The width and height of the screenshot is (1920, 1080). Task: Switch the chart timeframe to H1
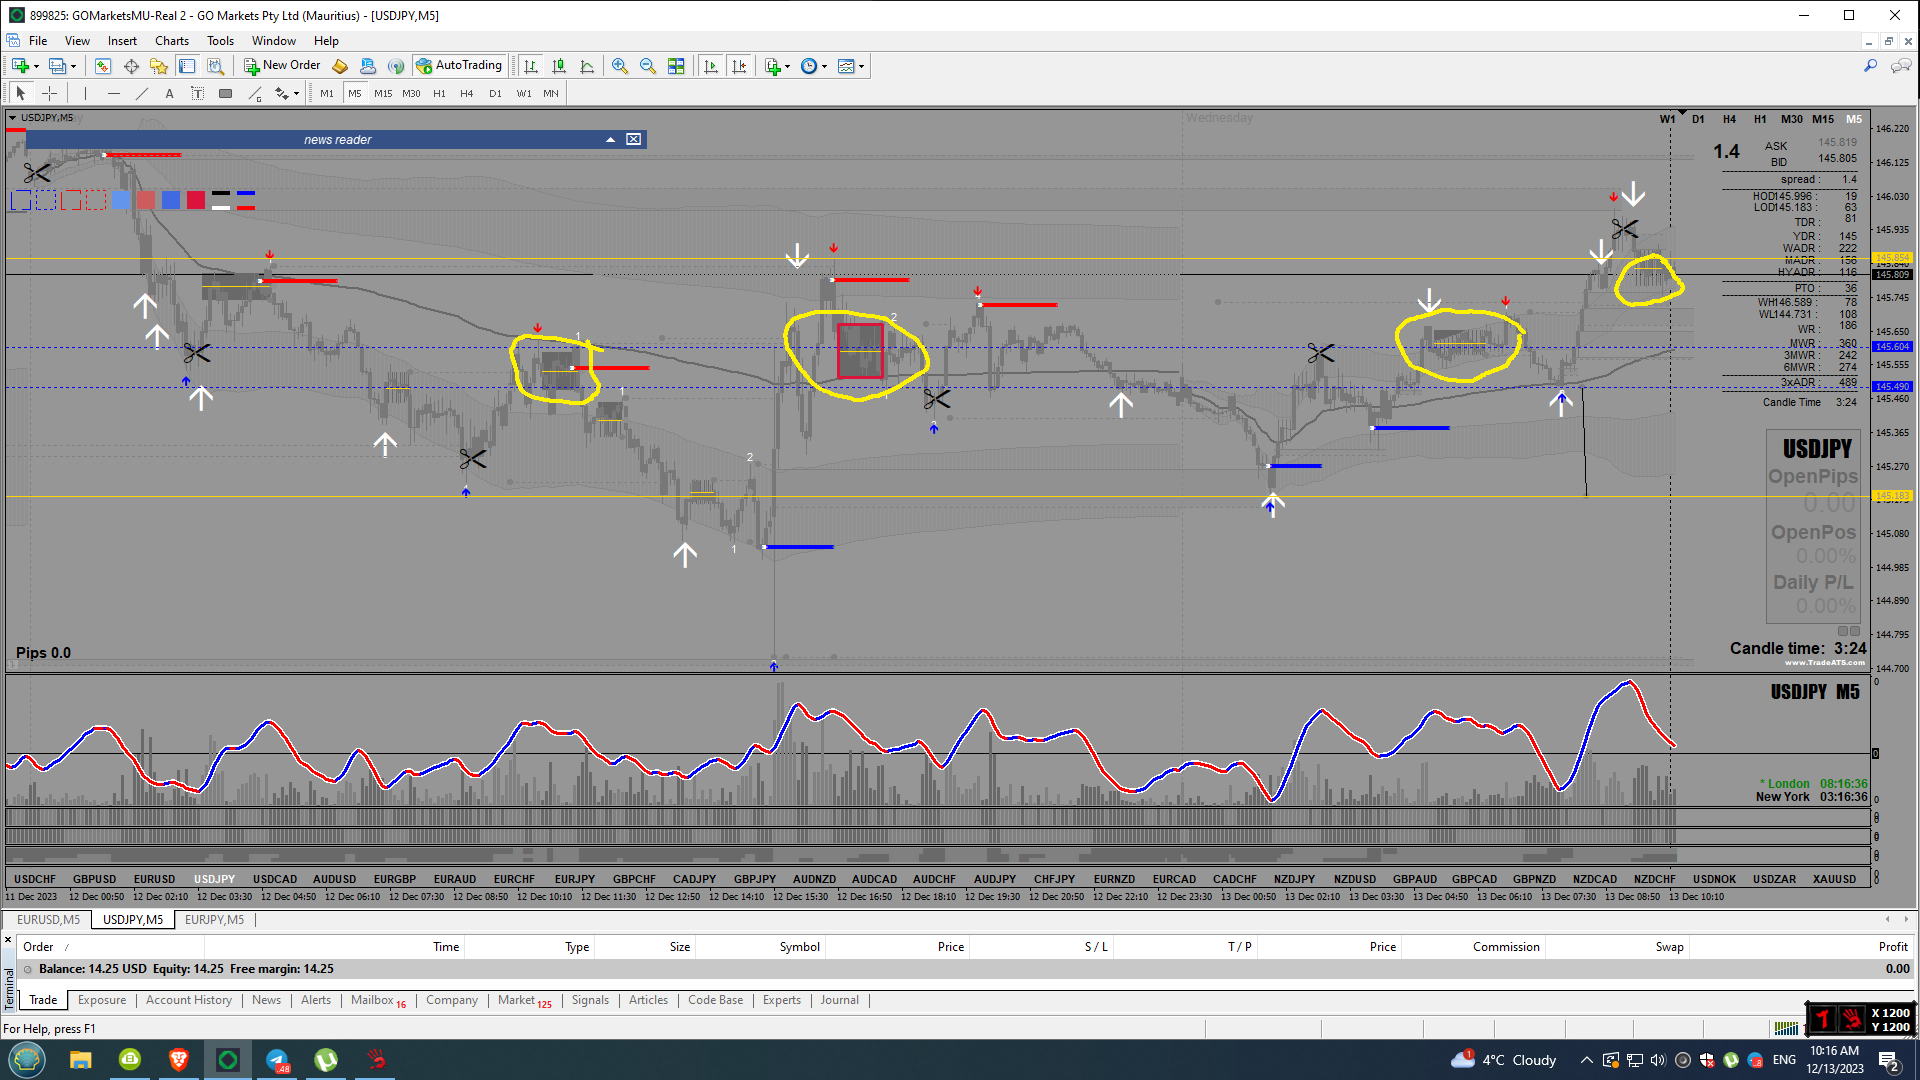(x=439, y=94)
